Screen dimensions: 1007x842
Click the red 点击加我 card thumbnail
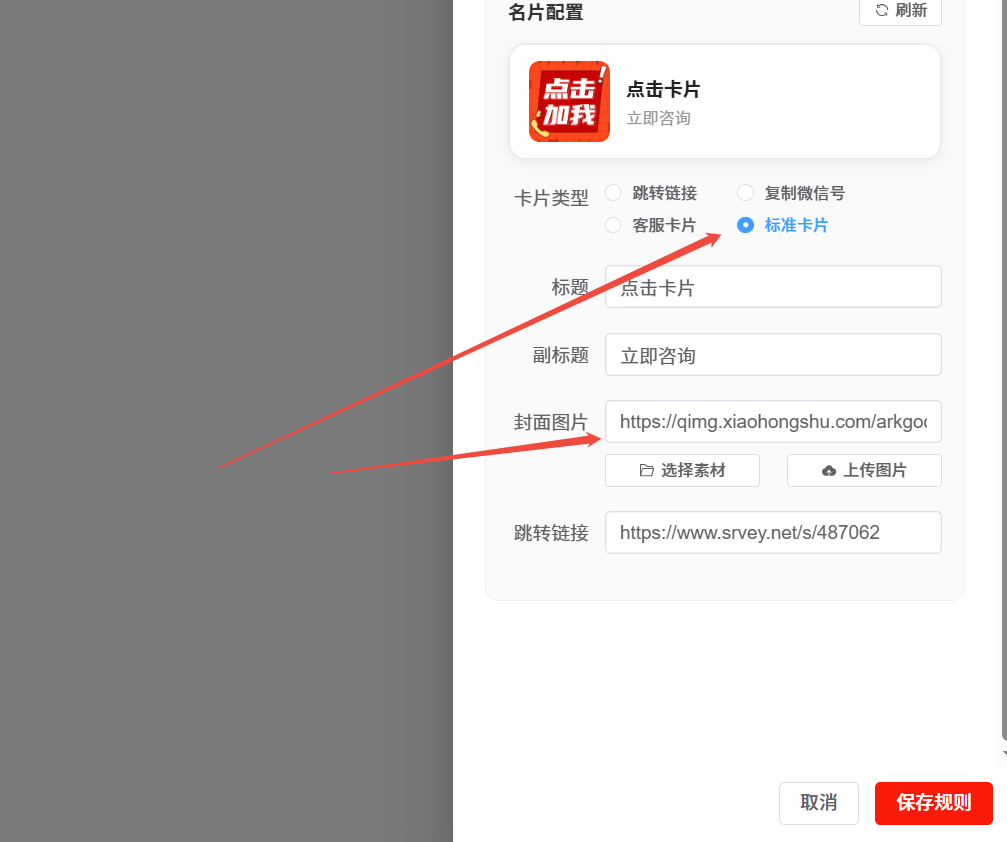pos(569,101)
